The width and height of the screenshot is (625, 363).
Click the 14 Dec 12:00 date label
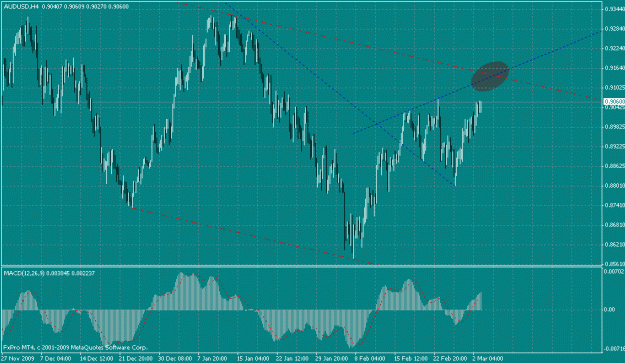(x=97, y=358)
